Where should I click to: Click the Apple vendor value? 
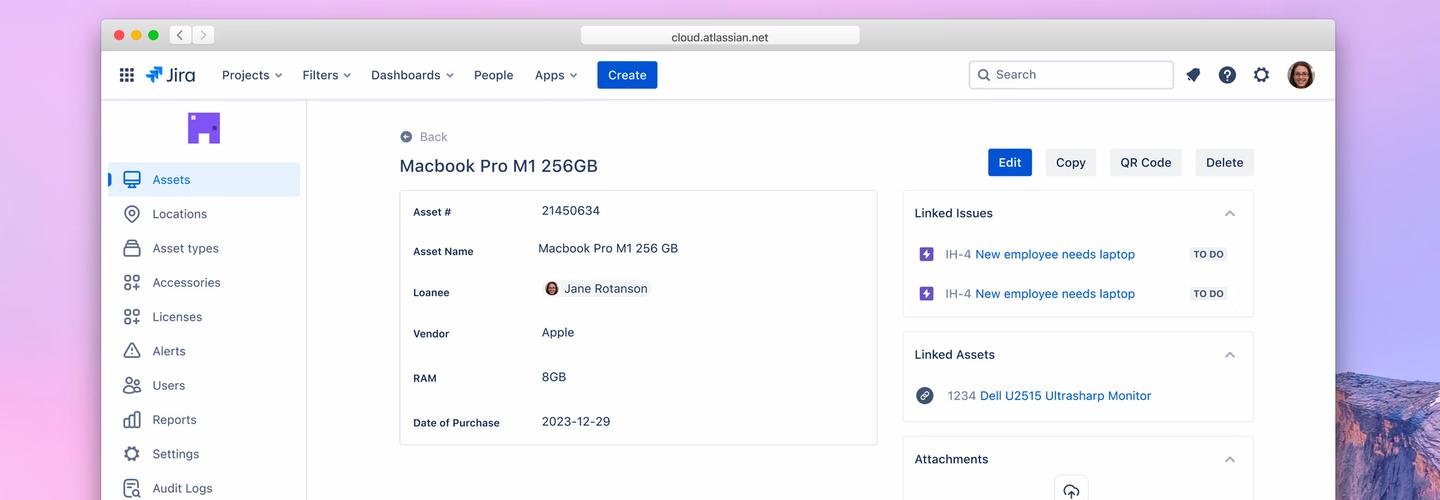click(x=558, y=333)
